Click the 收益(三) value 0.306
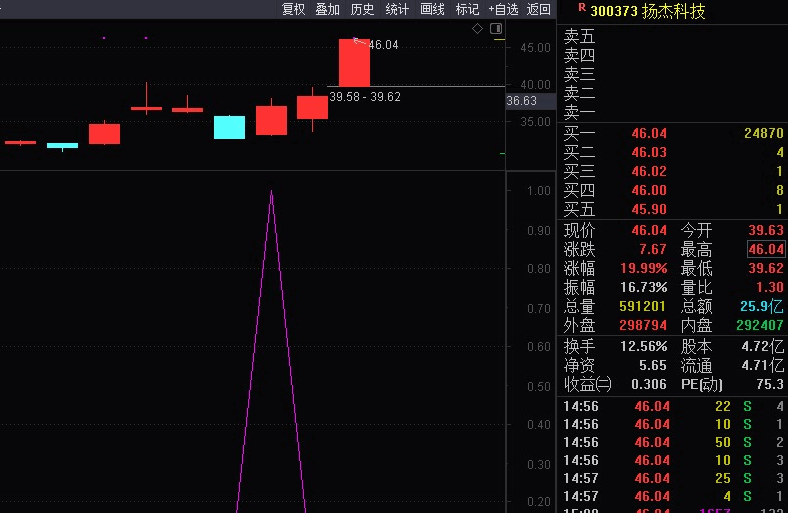The image size is (788, 513). 649,384
